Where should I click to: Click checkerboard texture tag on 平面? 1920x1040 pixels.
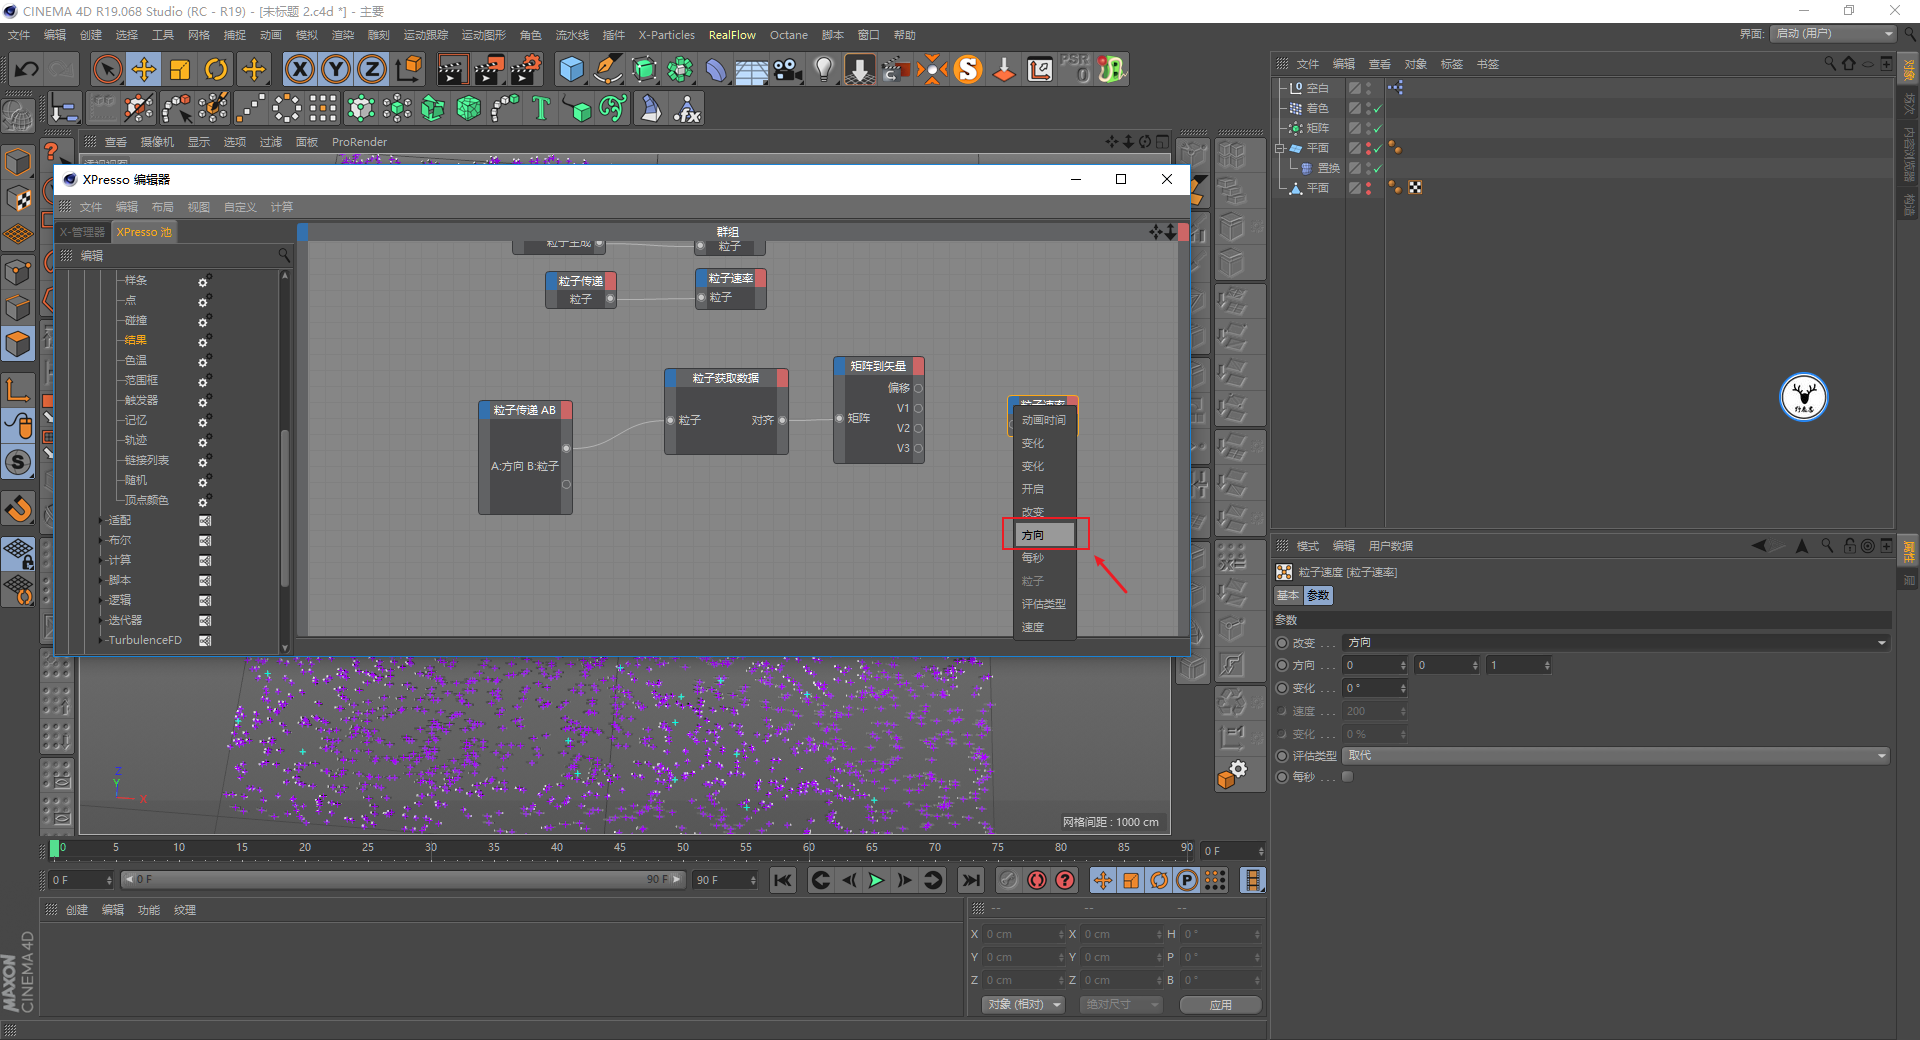(x=1415, y=188)
